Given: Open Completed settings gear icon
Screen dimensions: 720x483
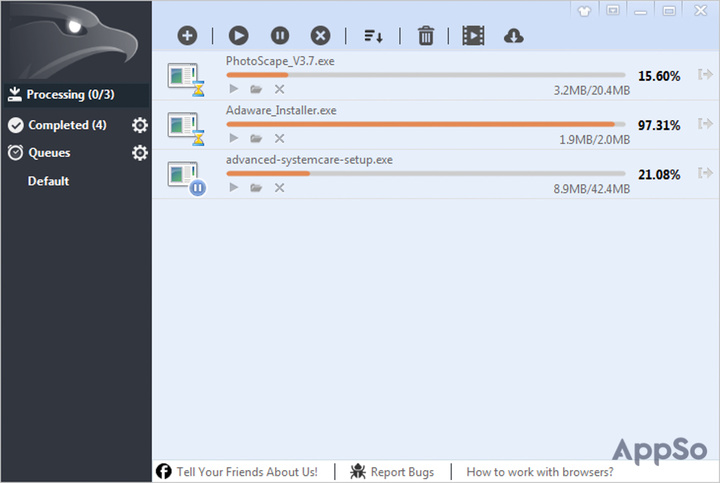Looking at the screenshot, I should (x=140, y=125).
